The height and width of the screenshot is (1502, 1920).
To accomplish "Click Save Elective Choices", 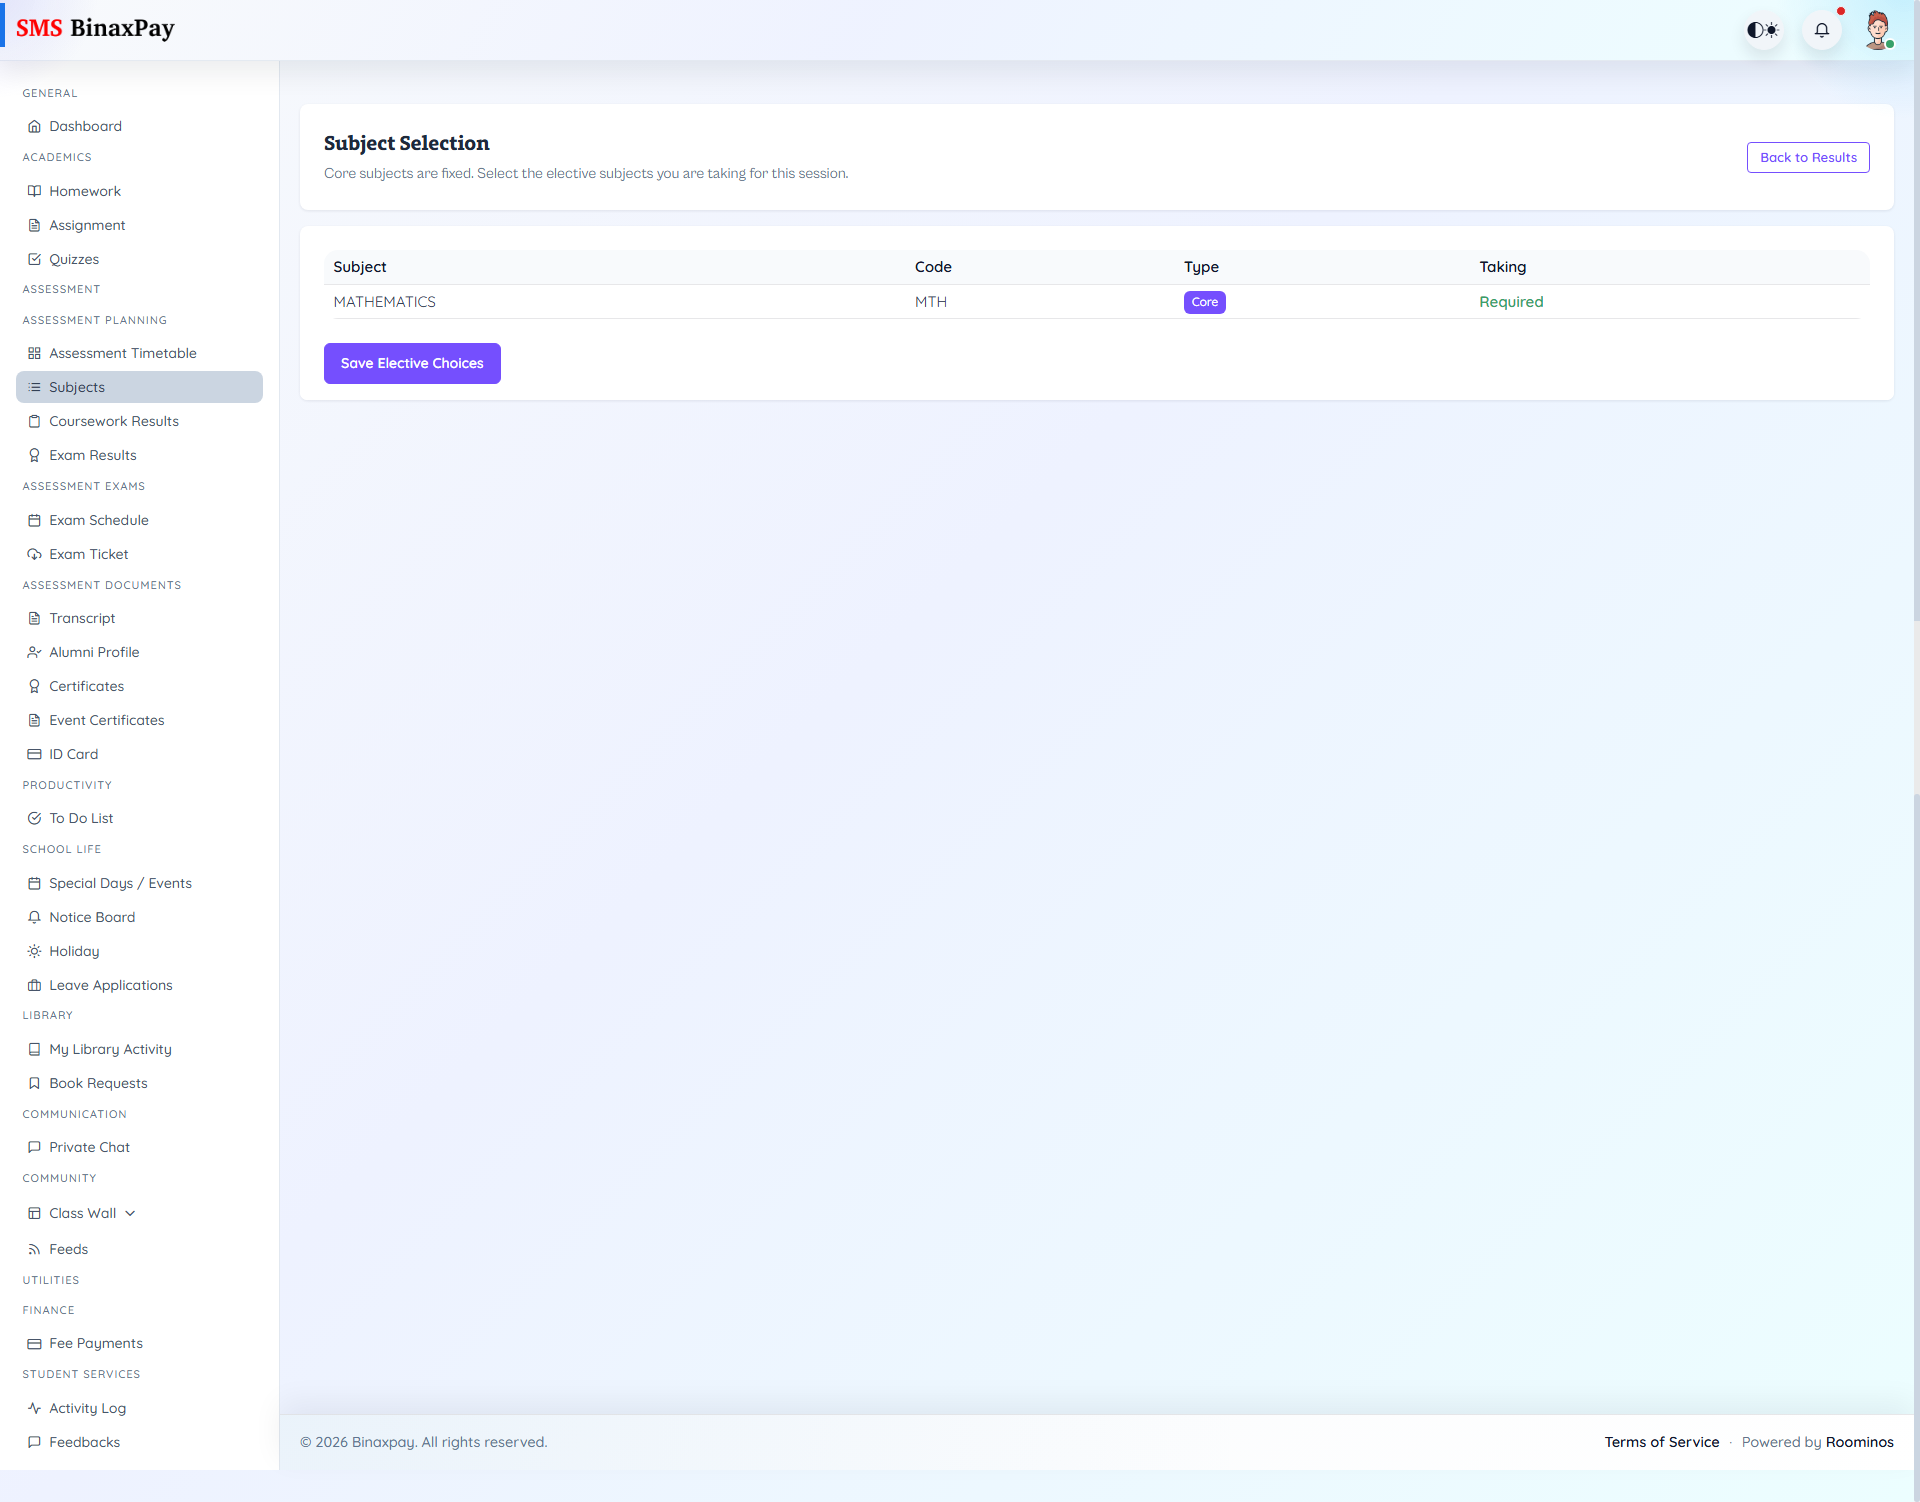I will [x=412, y=362].
